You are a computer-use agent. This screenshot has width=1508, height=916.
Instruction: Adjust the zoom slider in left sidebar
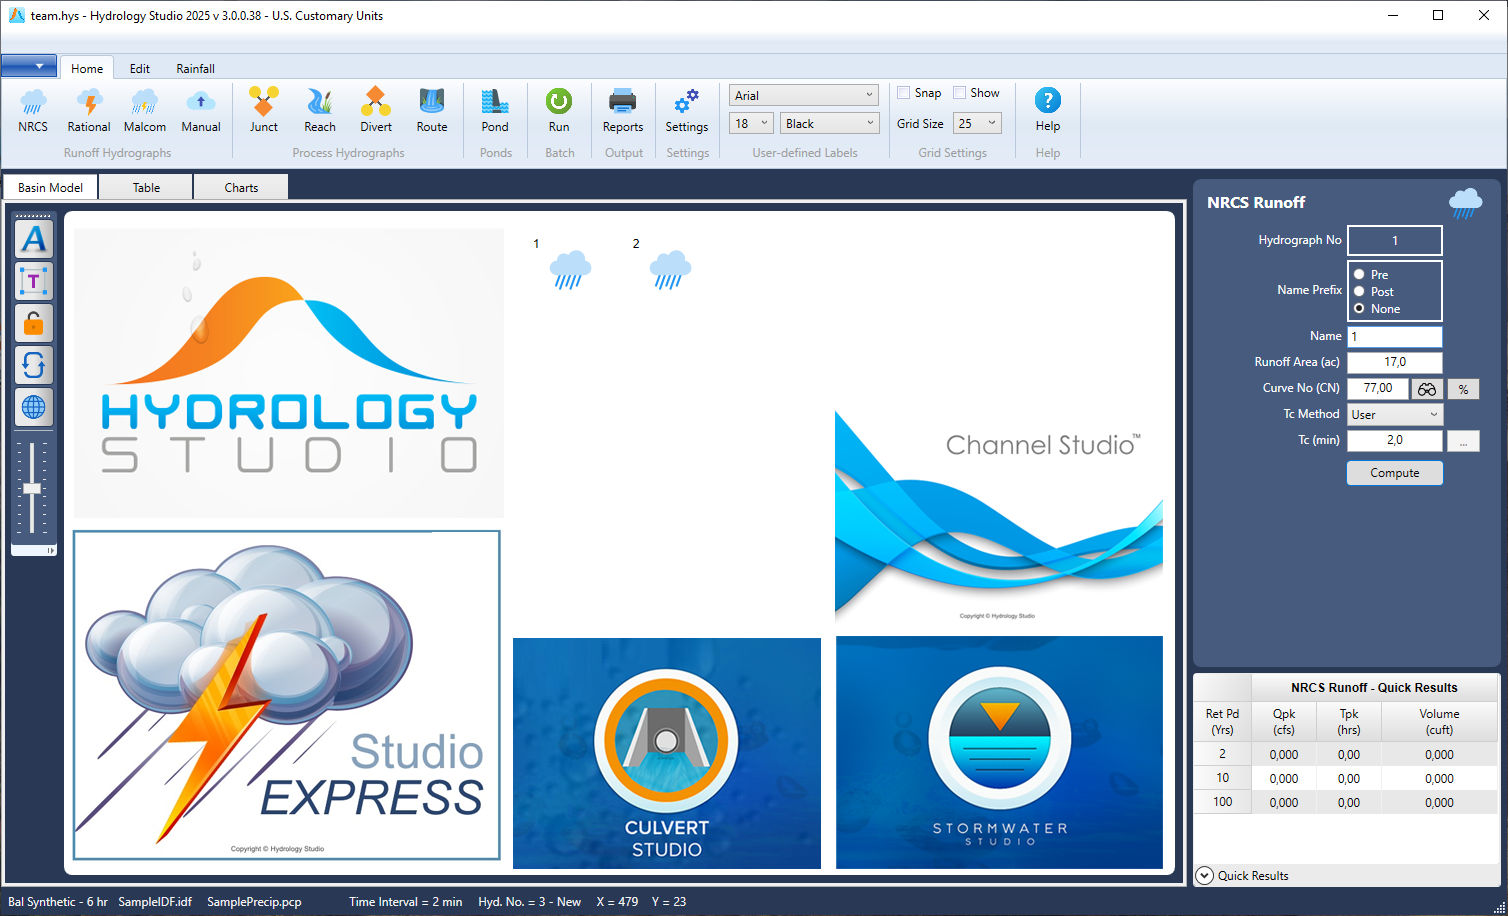[x=33, y=489]
